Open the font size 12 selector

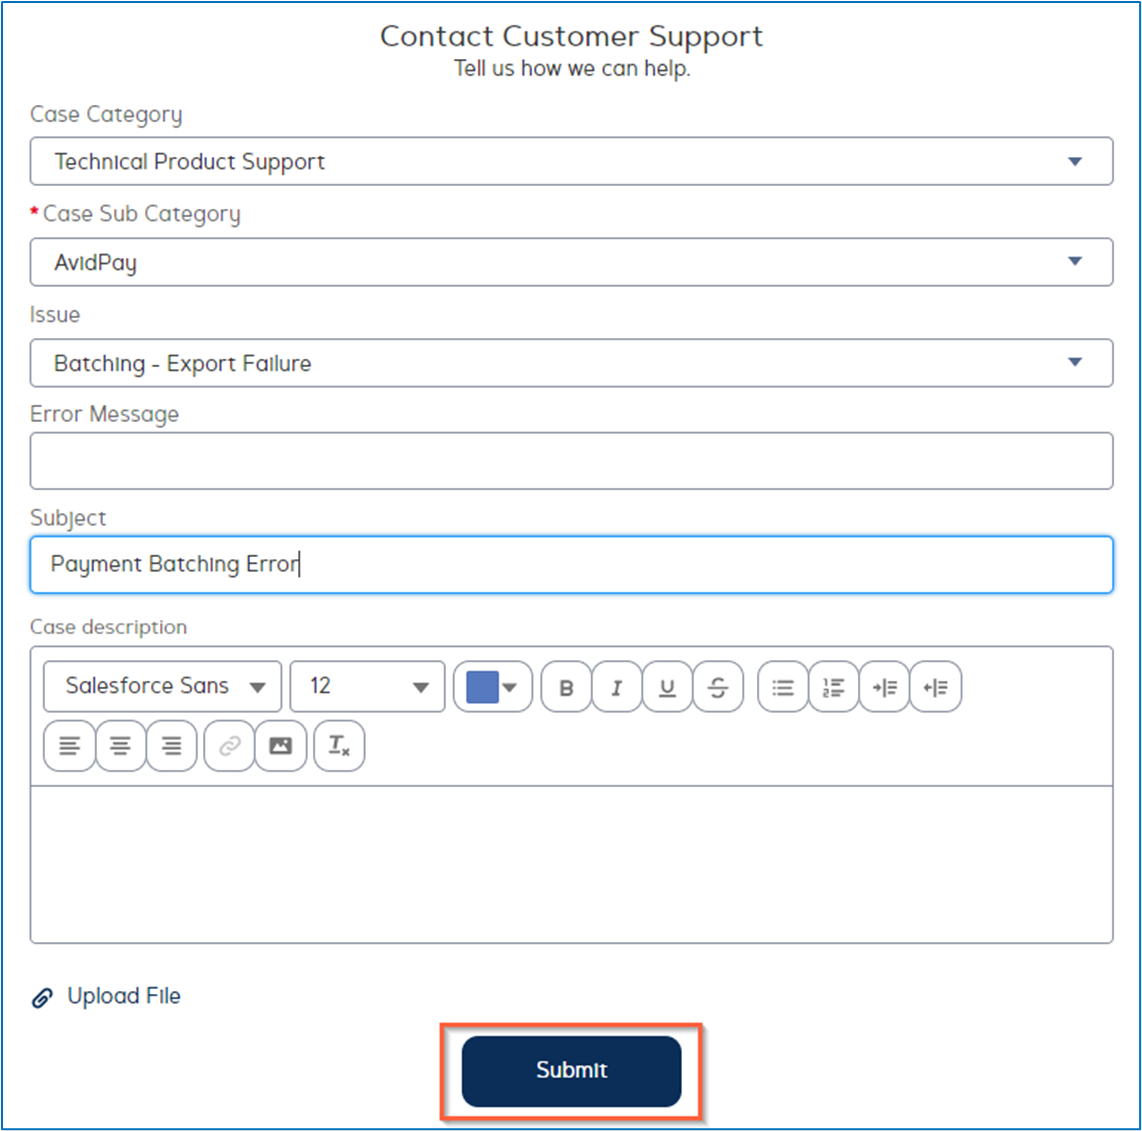point(367,687)
